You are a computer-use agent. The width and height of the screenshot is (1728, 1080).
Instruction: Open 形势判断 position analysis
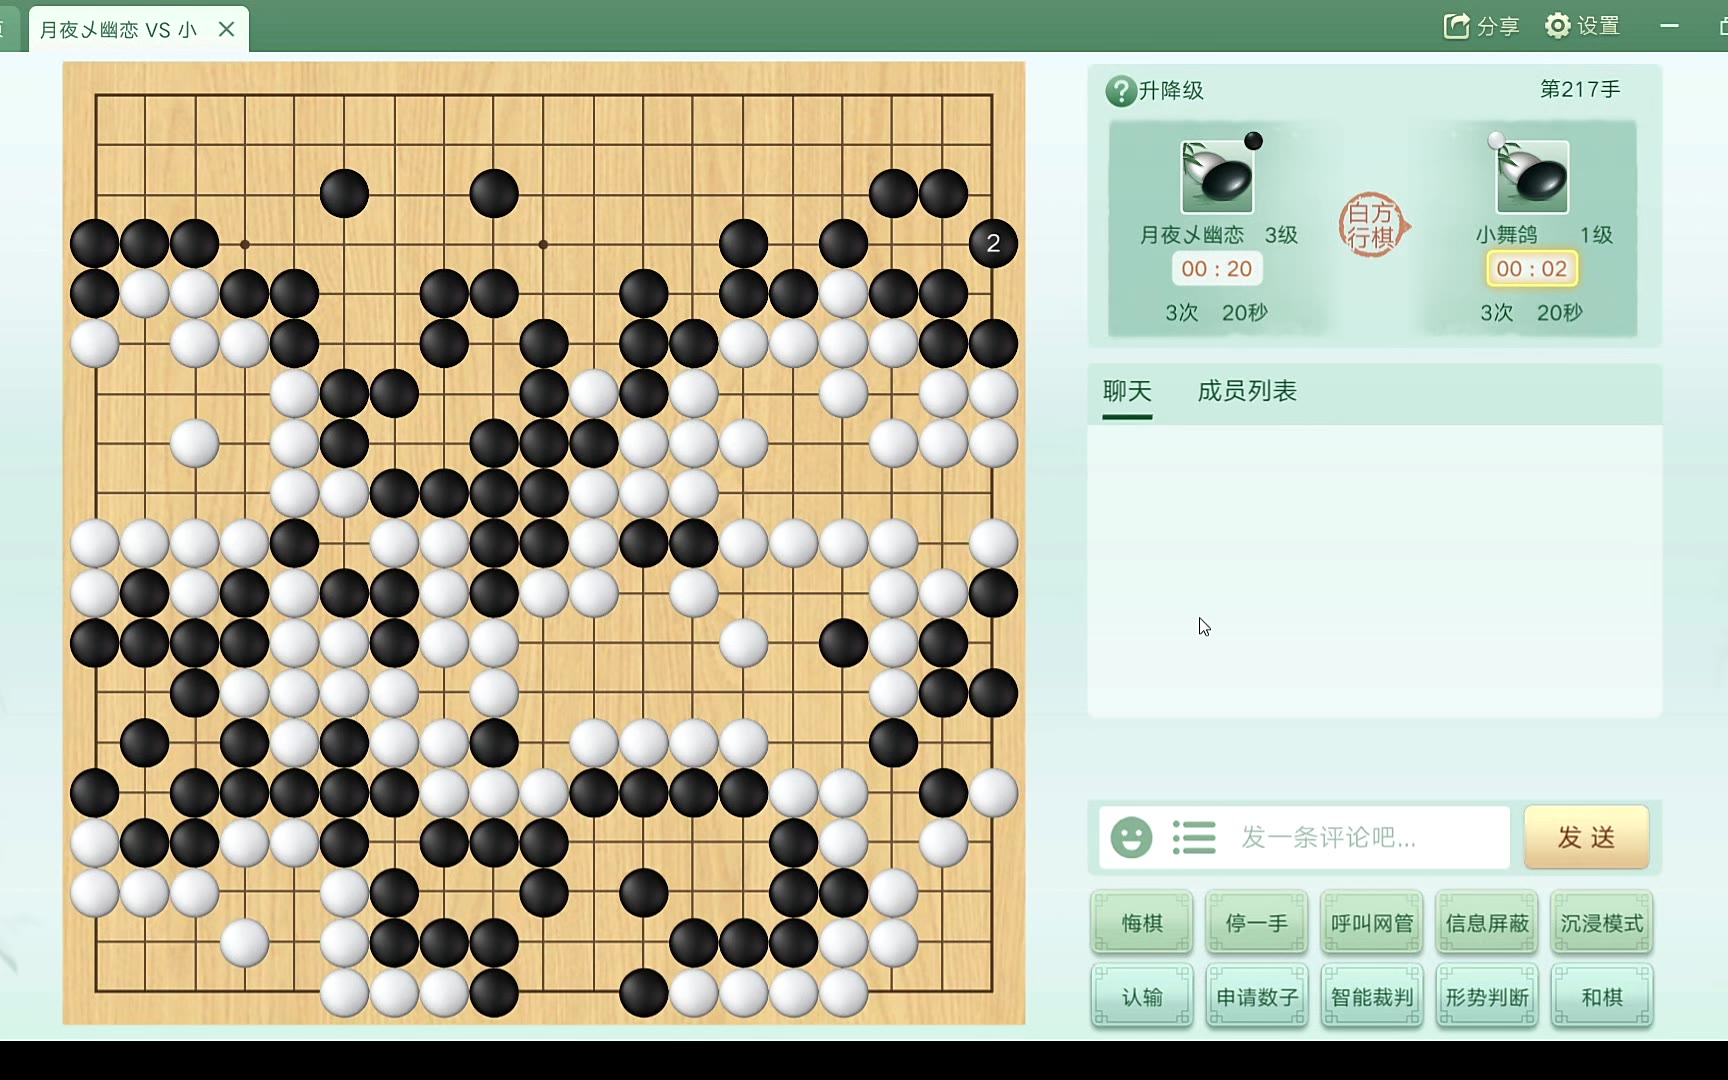click(1487, 997)
